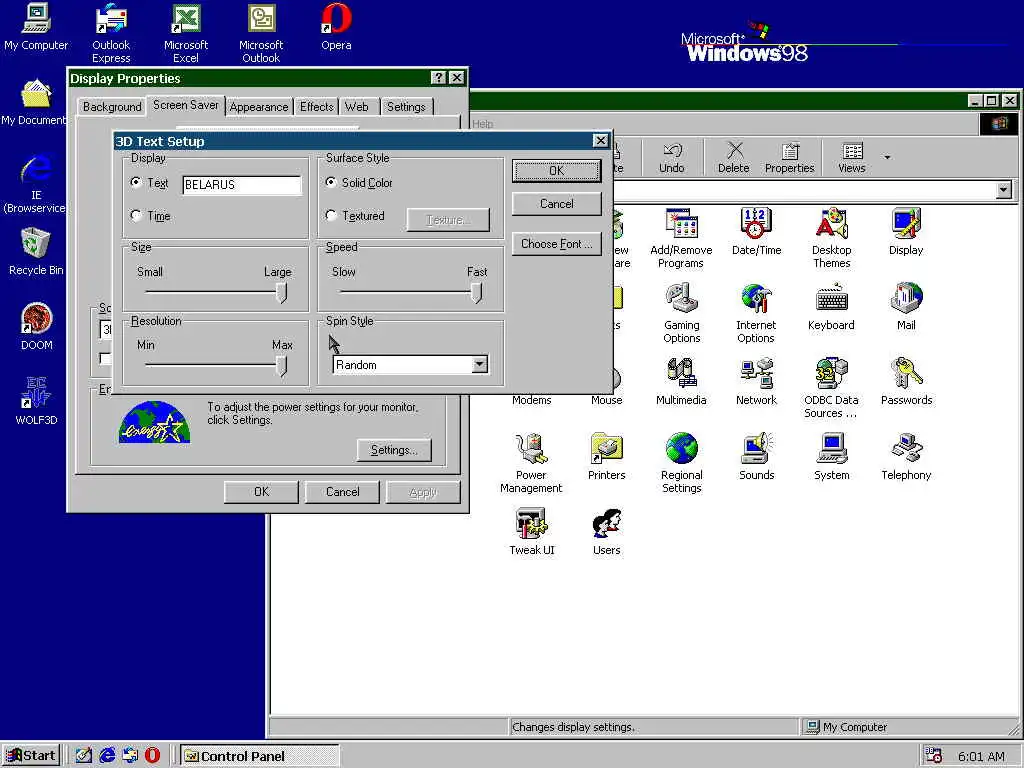Viewport: 1024px width, 768px height.
Task: Open the Passwords applet
Action: pos(906,382)
